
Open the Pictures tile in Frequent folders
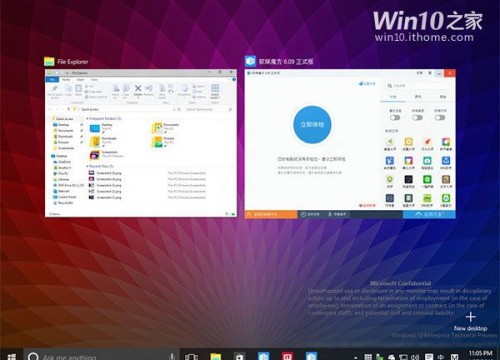point(163,142)
